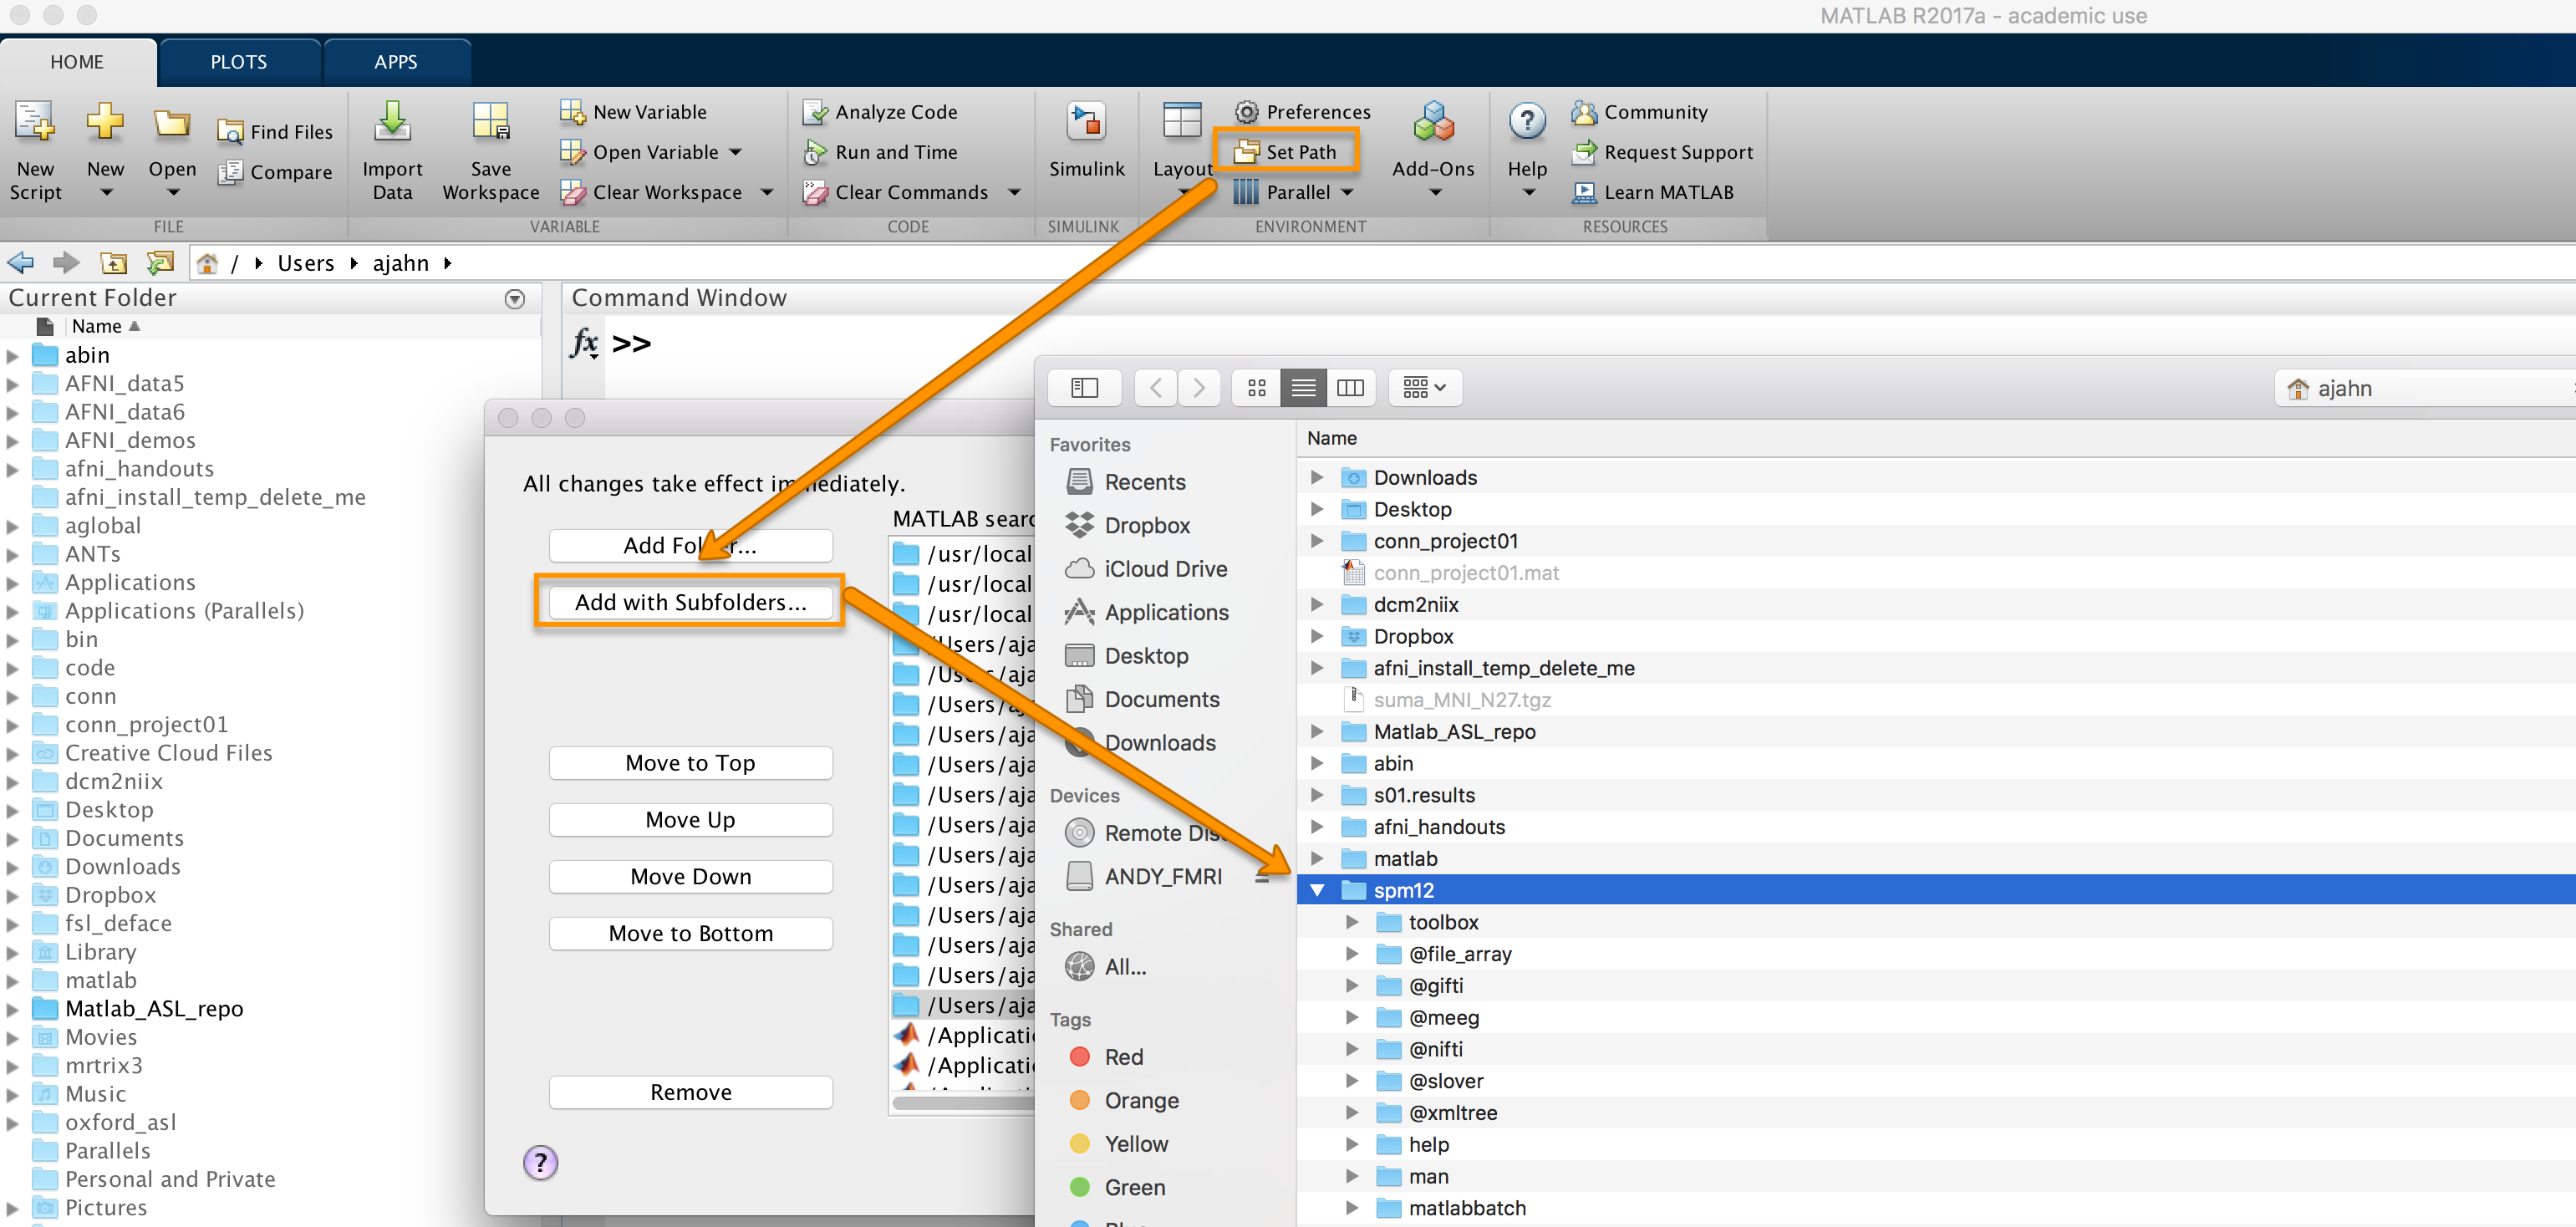Expand the Open Variable dropdown arrow
The image size is (2576, 1227).
point(736,153)
